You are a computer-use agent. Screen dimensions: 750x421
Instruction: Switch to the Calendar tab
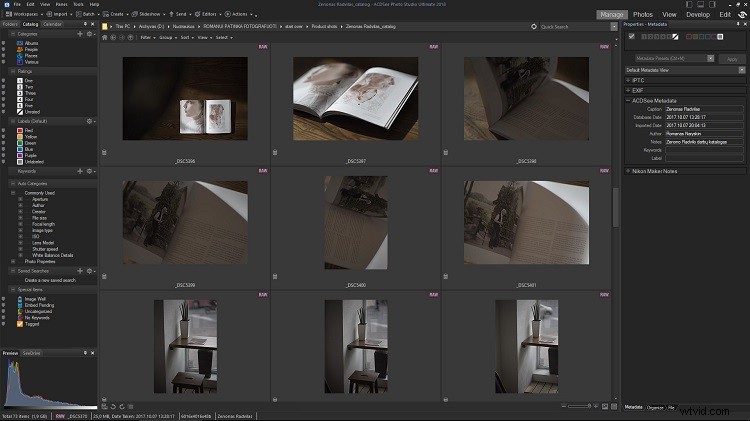52,24
